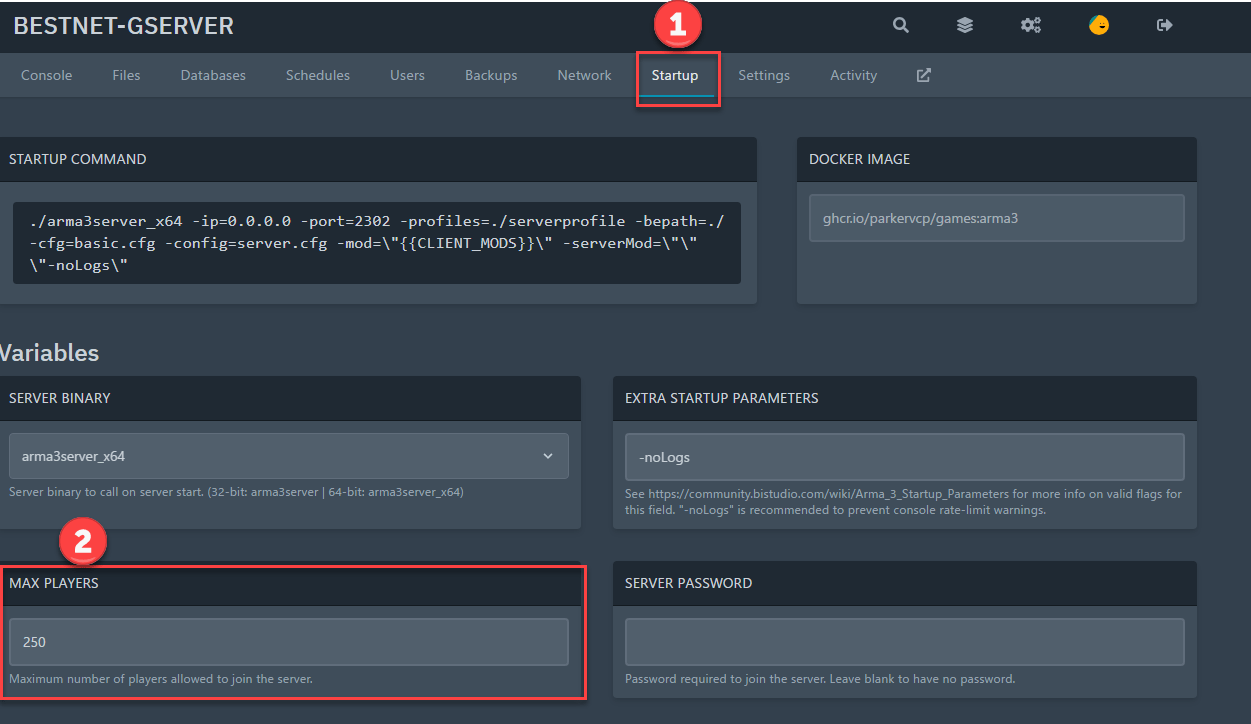Open the Files tab
Screen dimensions: 1251x724
click(126, 75)
